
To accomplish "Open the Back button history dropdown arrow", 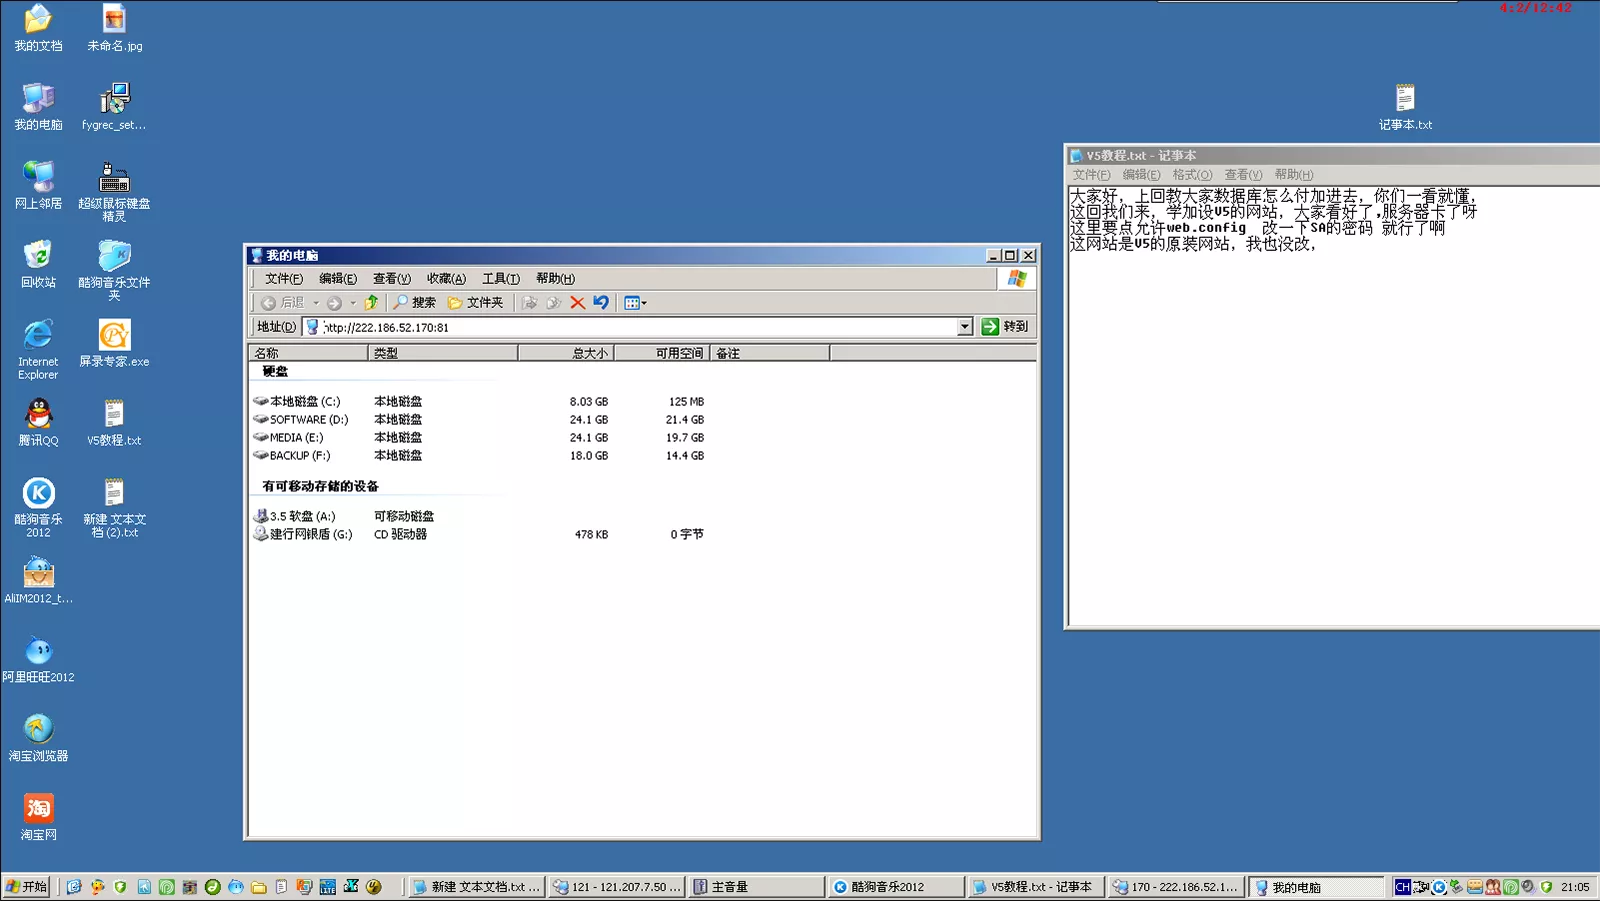I will tap(316, 303).
